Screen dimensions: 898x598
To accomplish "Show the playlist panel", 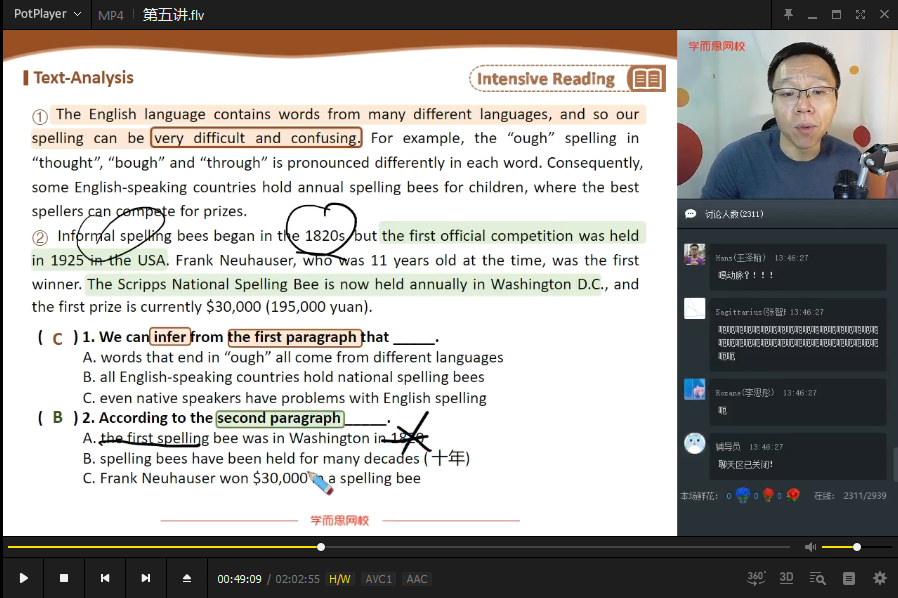I will pos(849,578).
